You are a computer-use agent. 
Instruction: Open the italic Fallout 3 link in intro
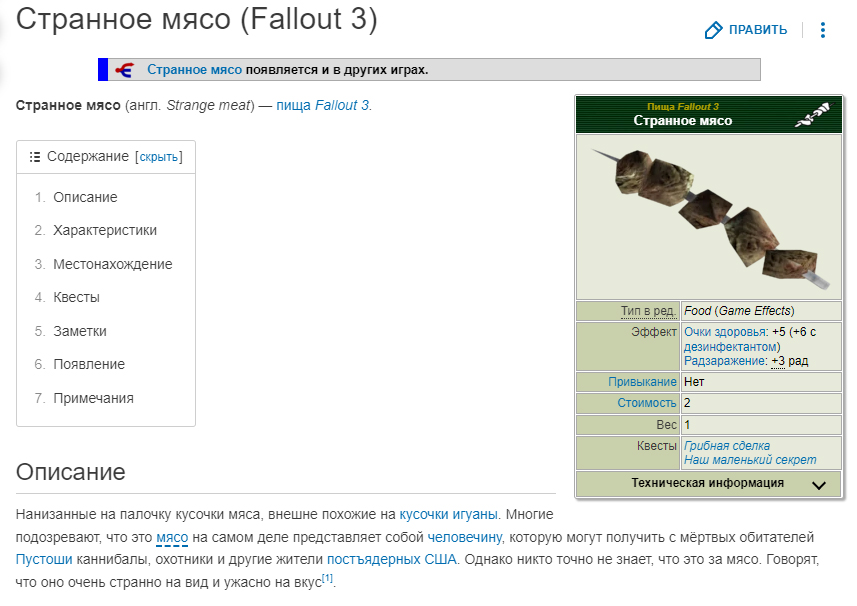[342, 105]
